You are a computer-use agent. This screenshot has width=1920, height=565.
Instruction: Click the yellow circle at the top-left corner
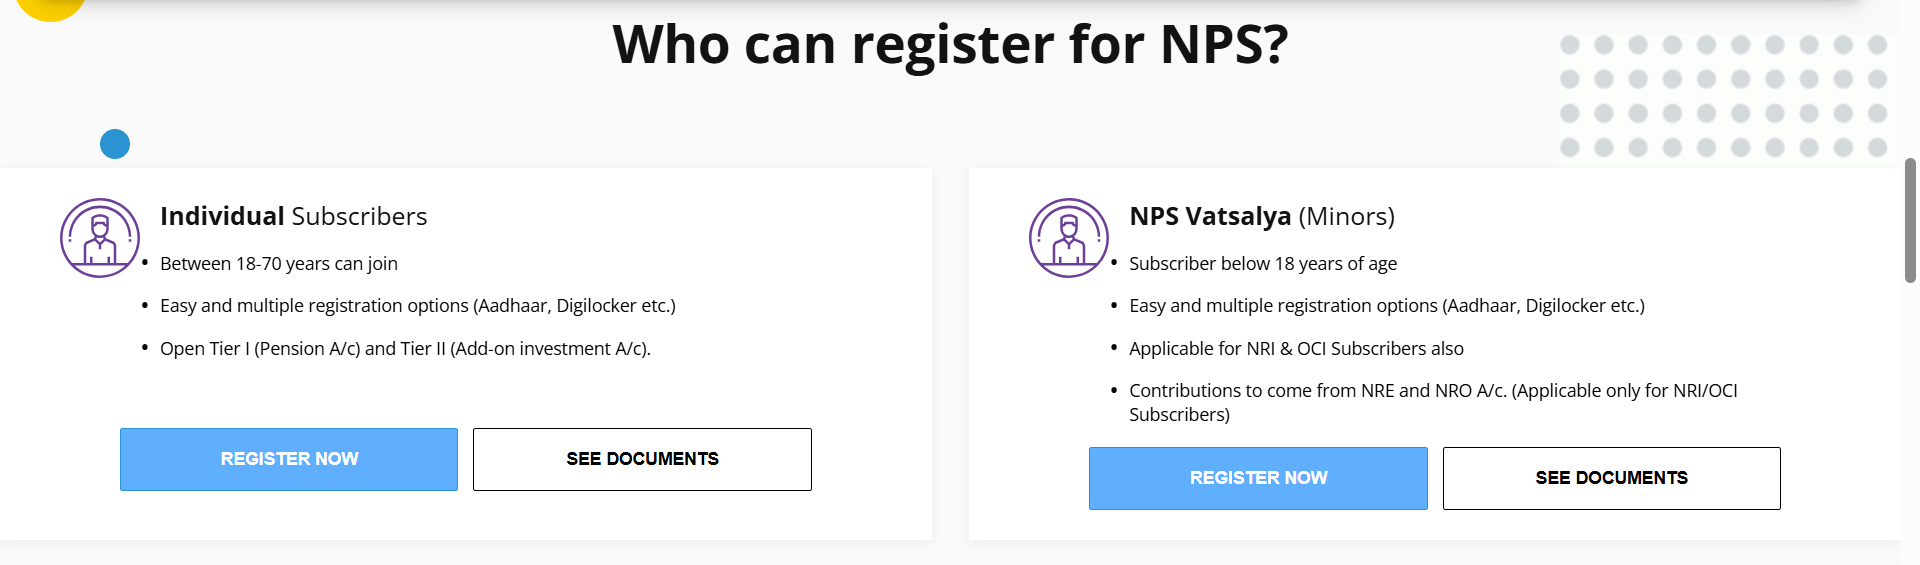coord(50,8)
